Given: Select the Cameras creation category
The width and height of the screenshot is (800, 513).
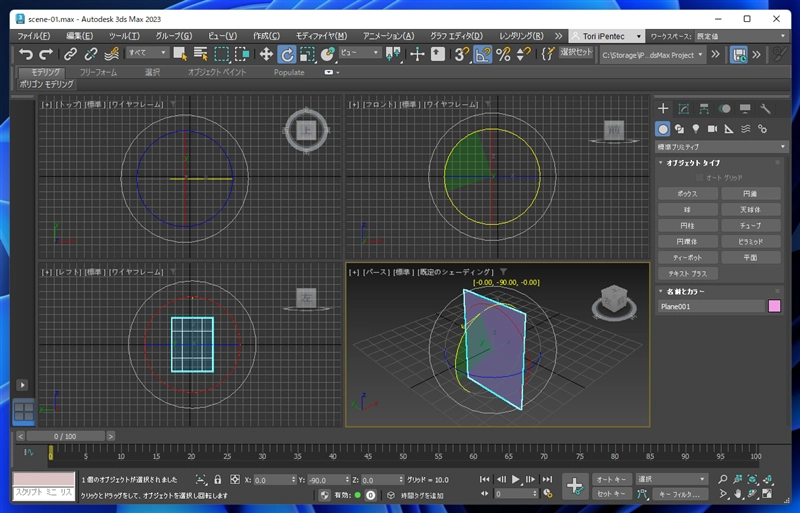Looking at the screenshot, I should pos(712,129).
